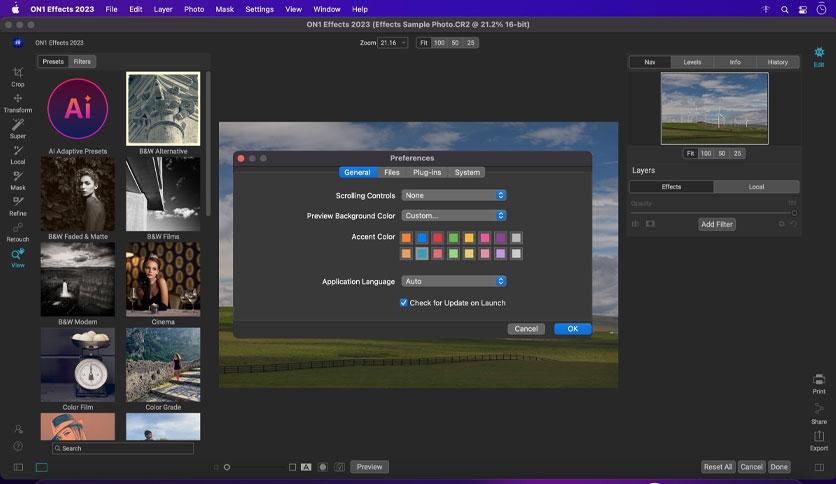This screenshot has width=836, height=484.
Task: Open the Scrolling Controls dropdown
Action: click(x=454, y=195)
